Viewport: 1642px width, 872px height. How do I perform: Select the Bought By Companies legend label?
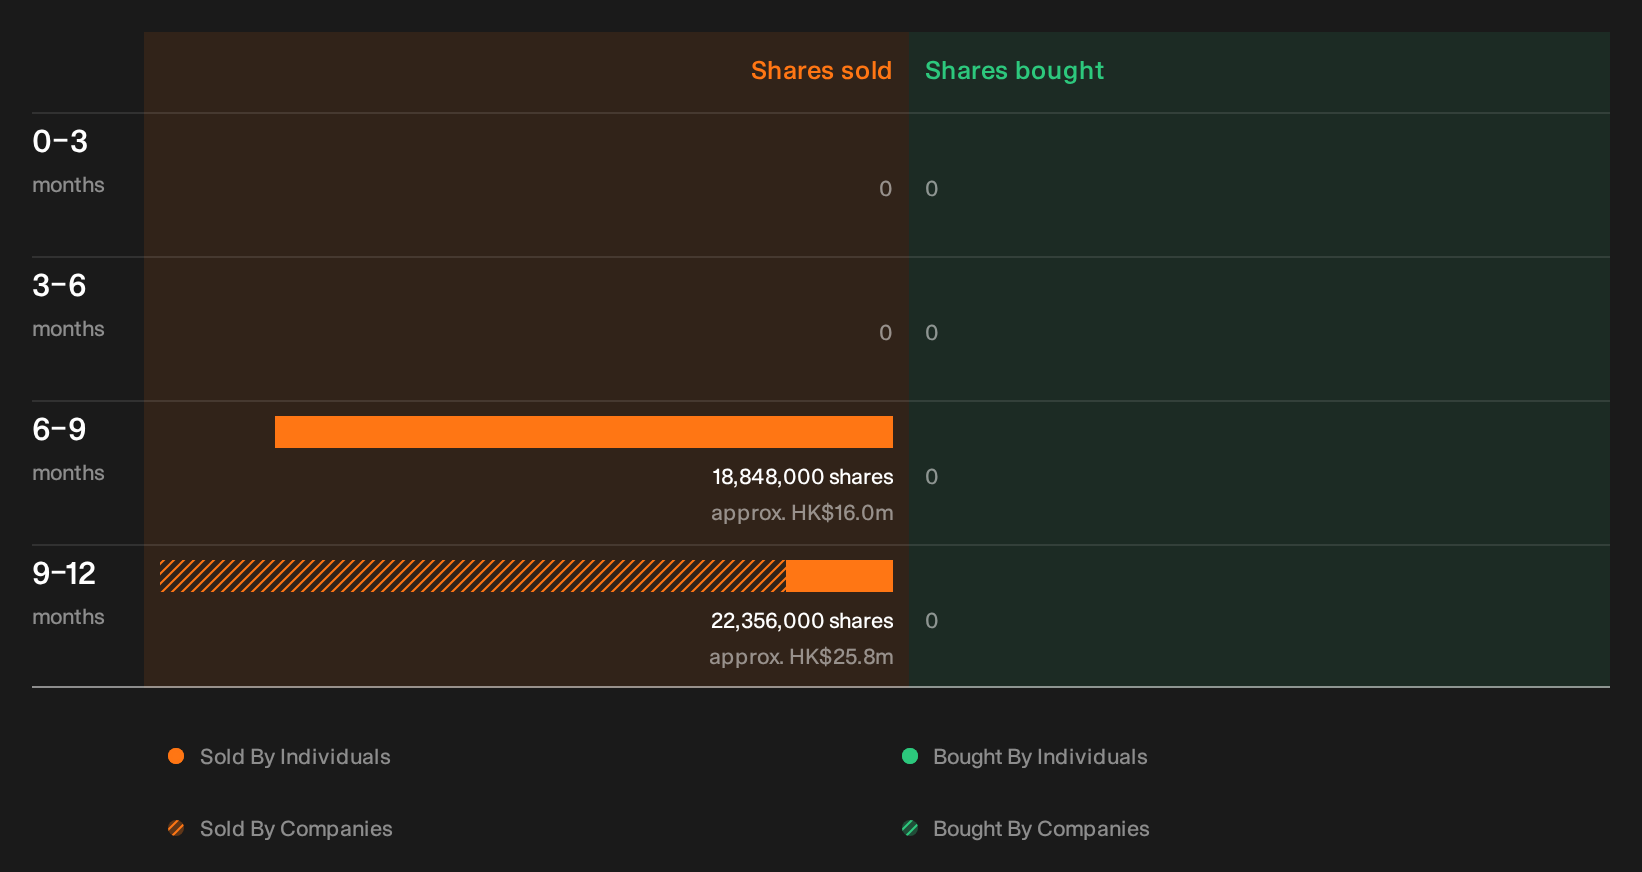(x=1041, y=829)
